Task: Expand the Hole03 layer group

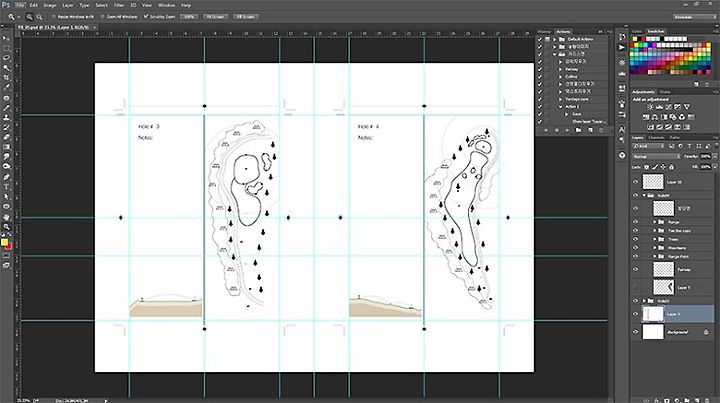Action: pos(644,301)
